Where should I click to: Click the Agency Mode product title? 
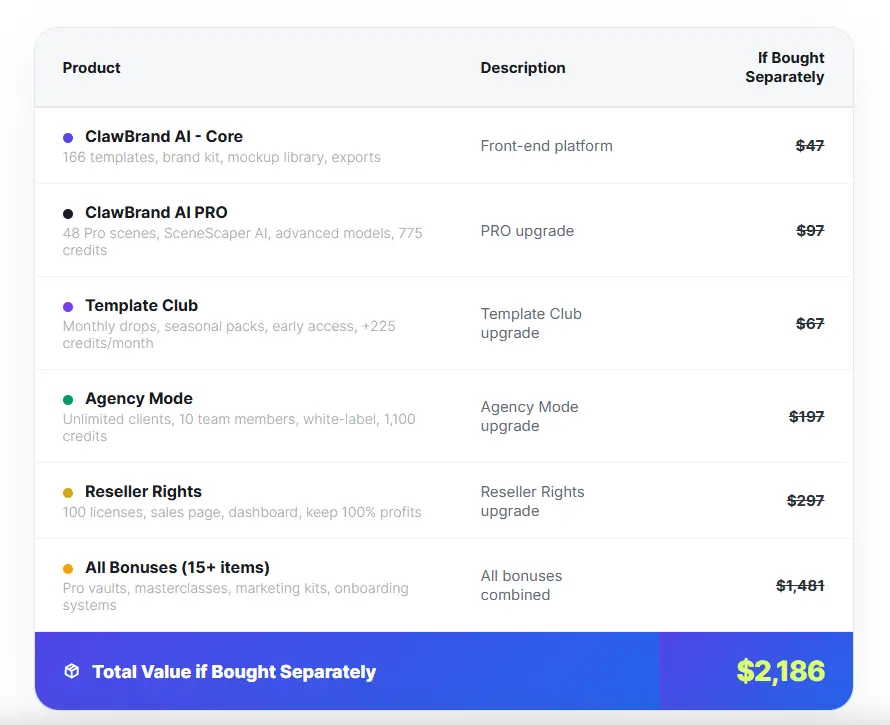coord(139,399)
